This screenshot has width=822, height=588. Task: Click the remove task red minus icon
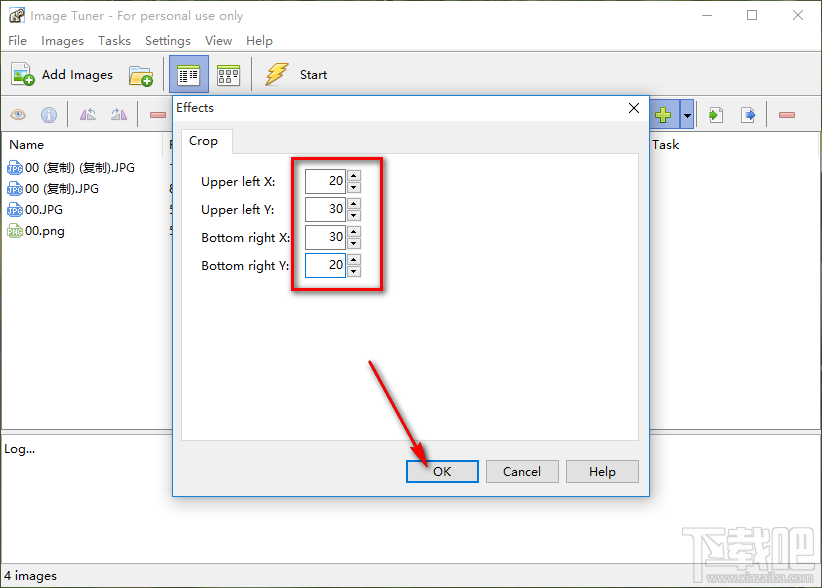(x=787, y=115)
